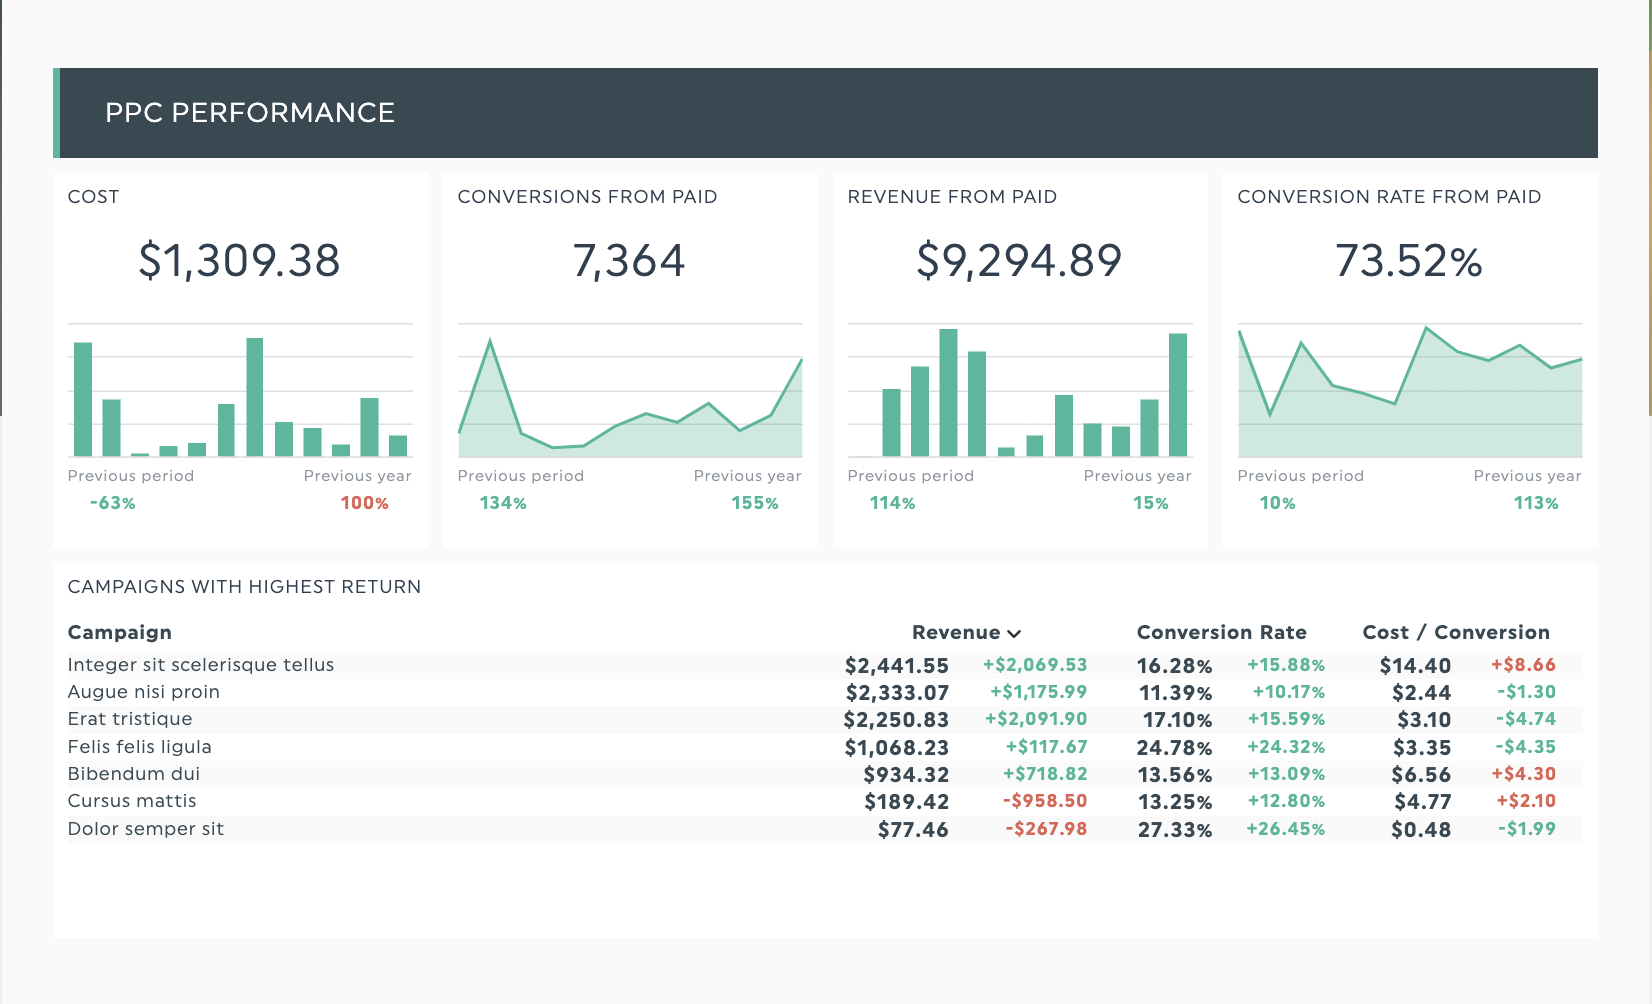Click the 24.78% conversion rate cell
The image size is (1652, 1004).
click(1175, 748)
